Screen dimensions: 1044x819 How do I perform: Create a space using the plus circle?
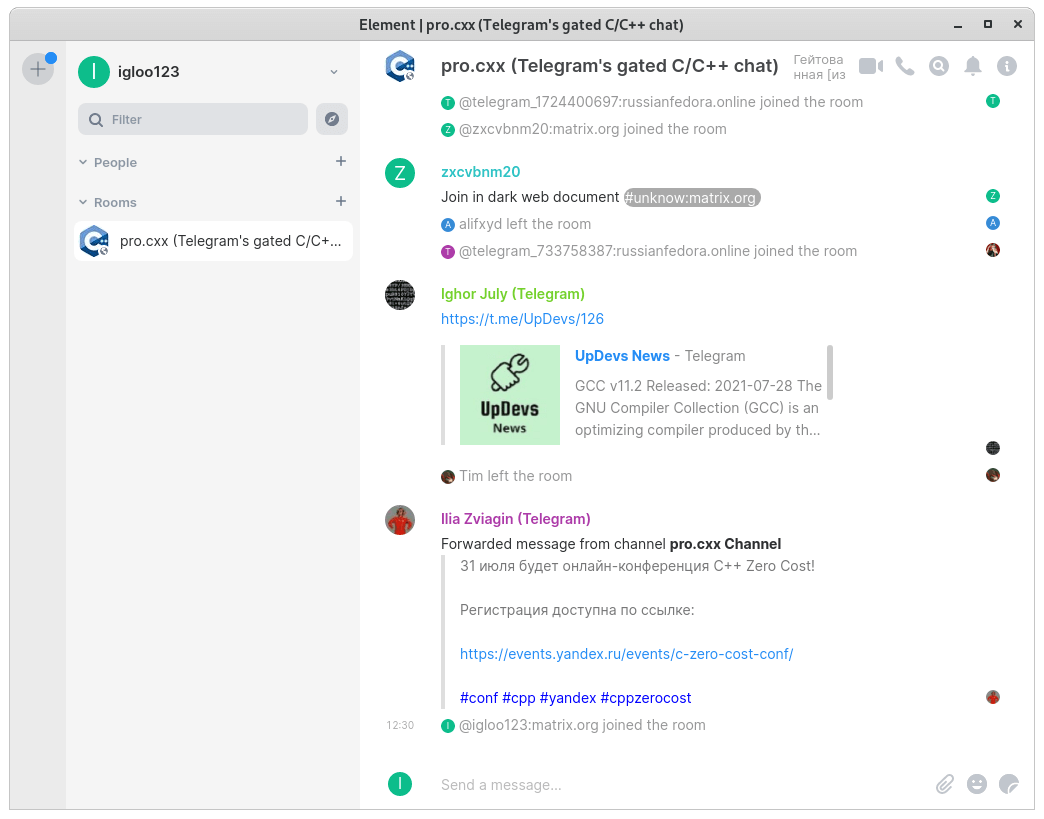coord(38,69)
